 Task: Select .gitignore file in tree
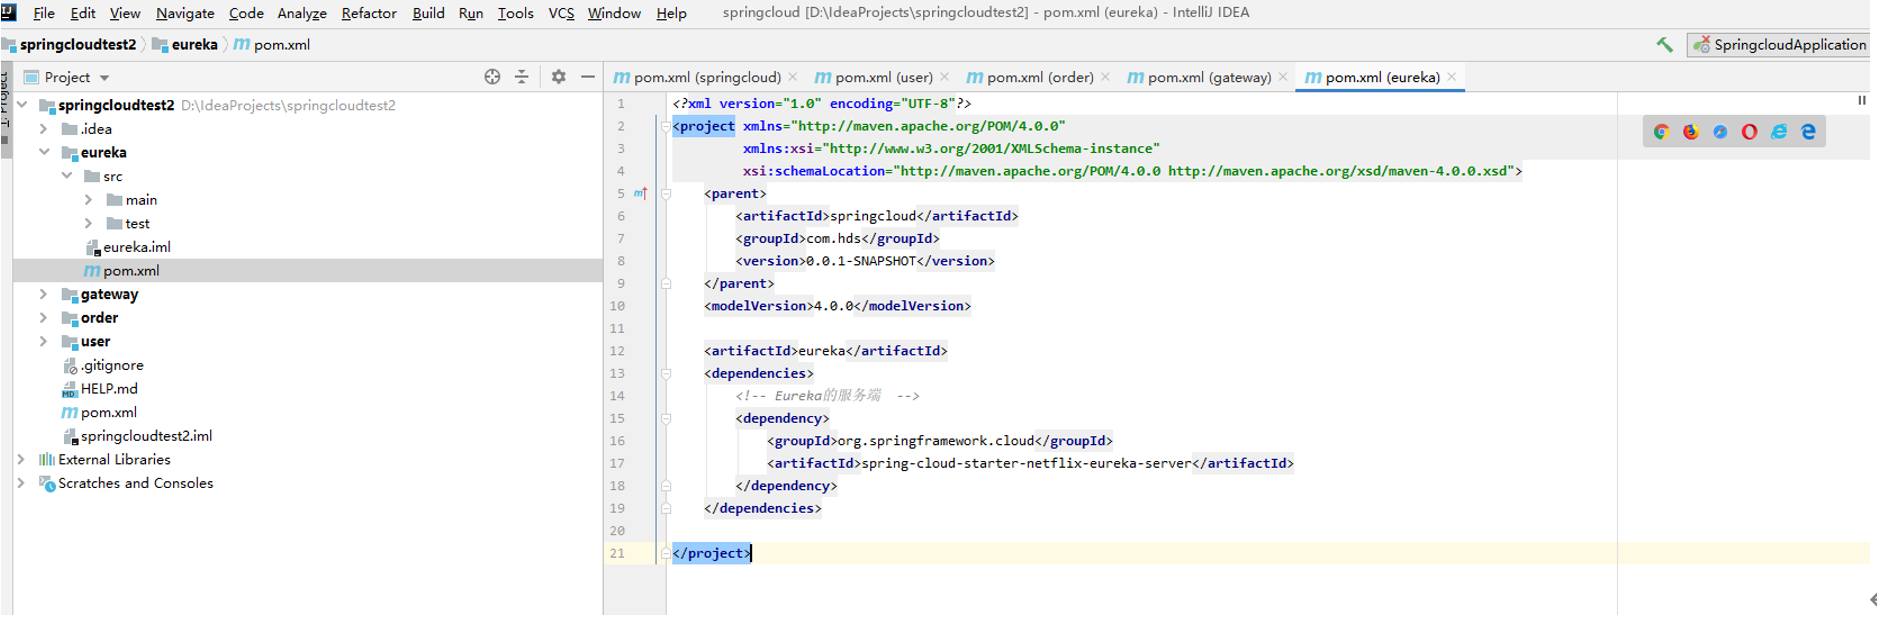coord(112,365)
